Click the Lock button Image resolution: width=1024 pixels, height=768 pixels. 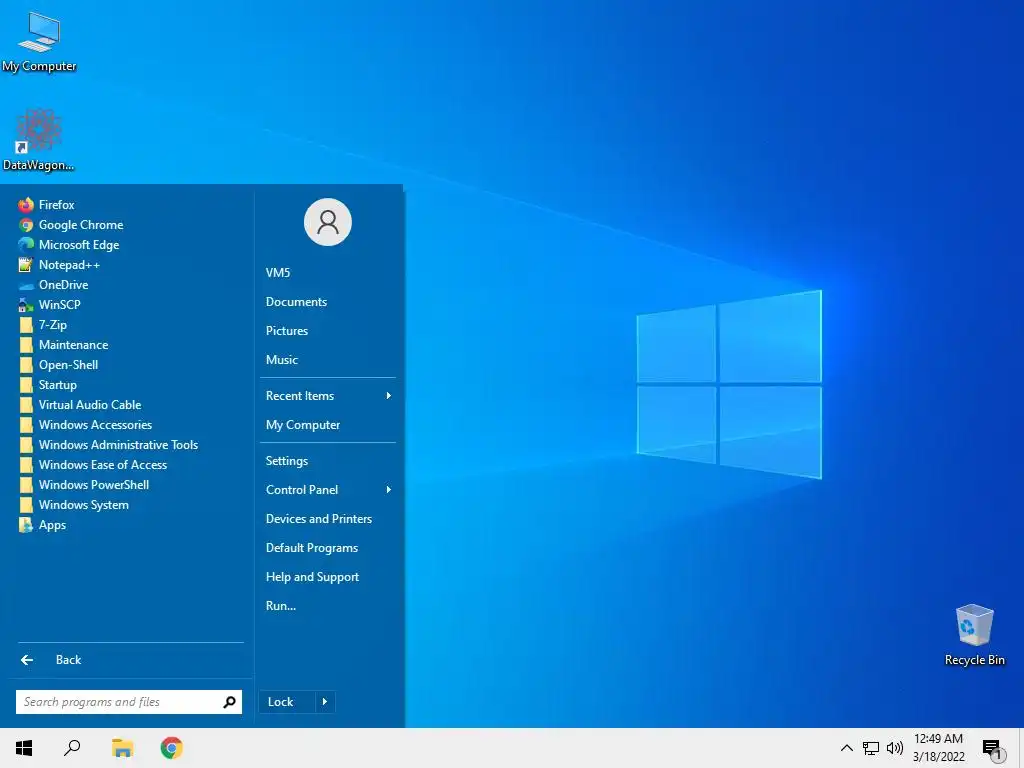click(287, 702)
